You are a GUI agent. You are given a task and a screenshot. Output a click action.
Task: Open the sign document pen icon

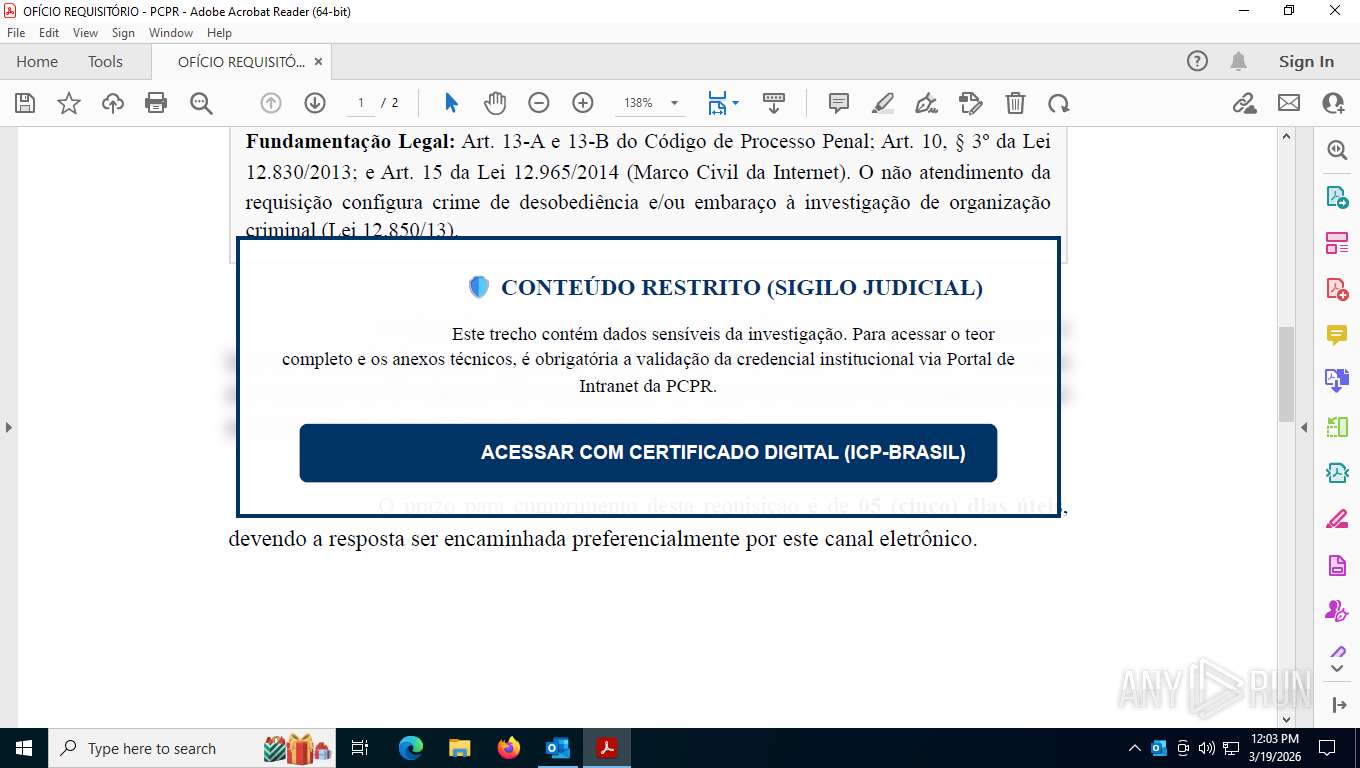tap(927, 103)
